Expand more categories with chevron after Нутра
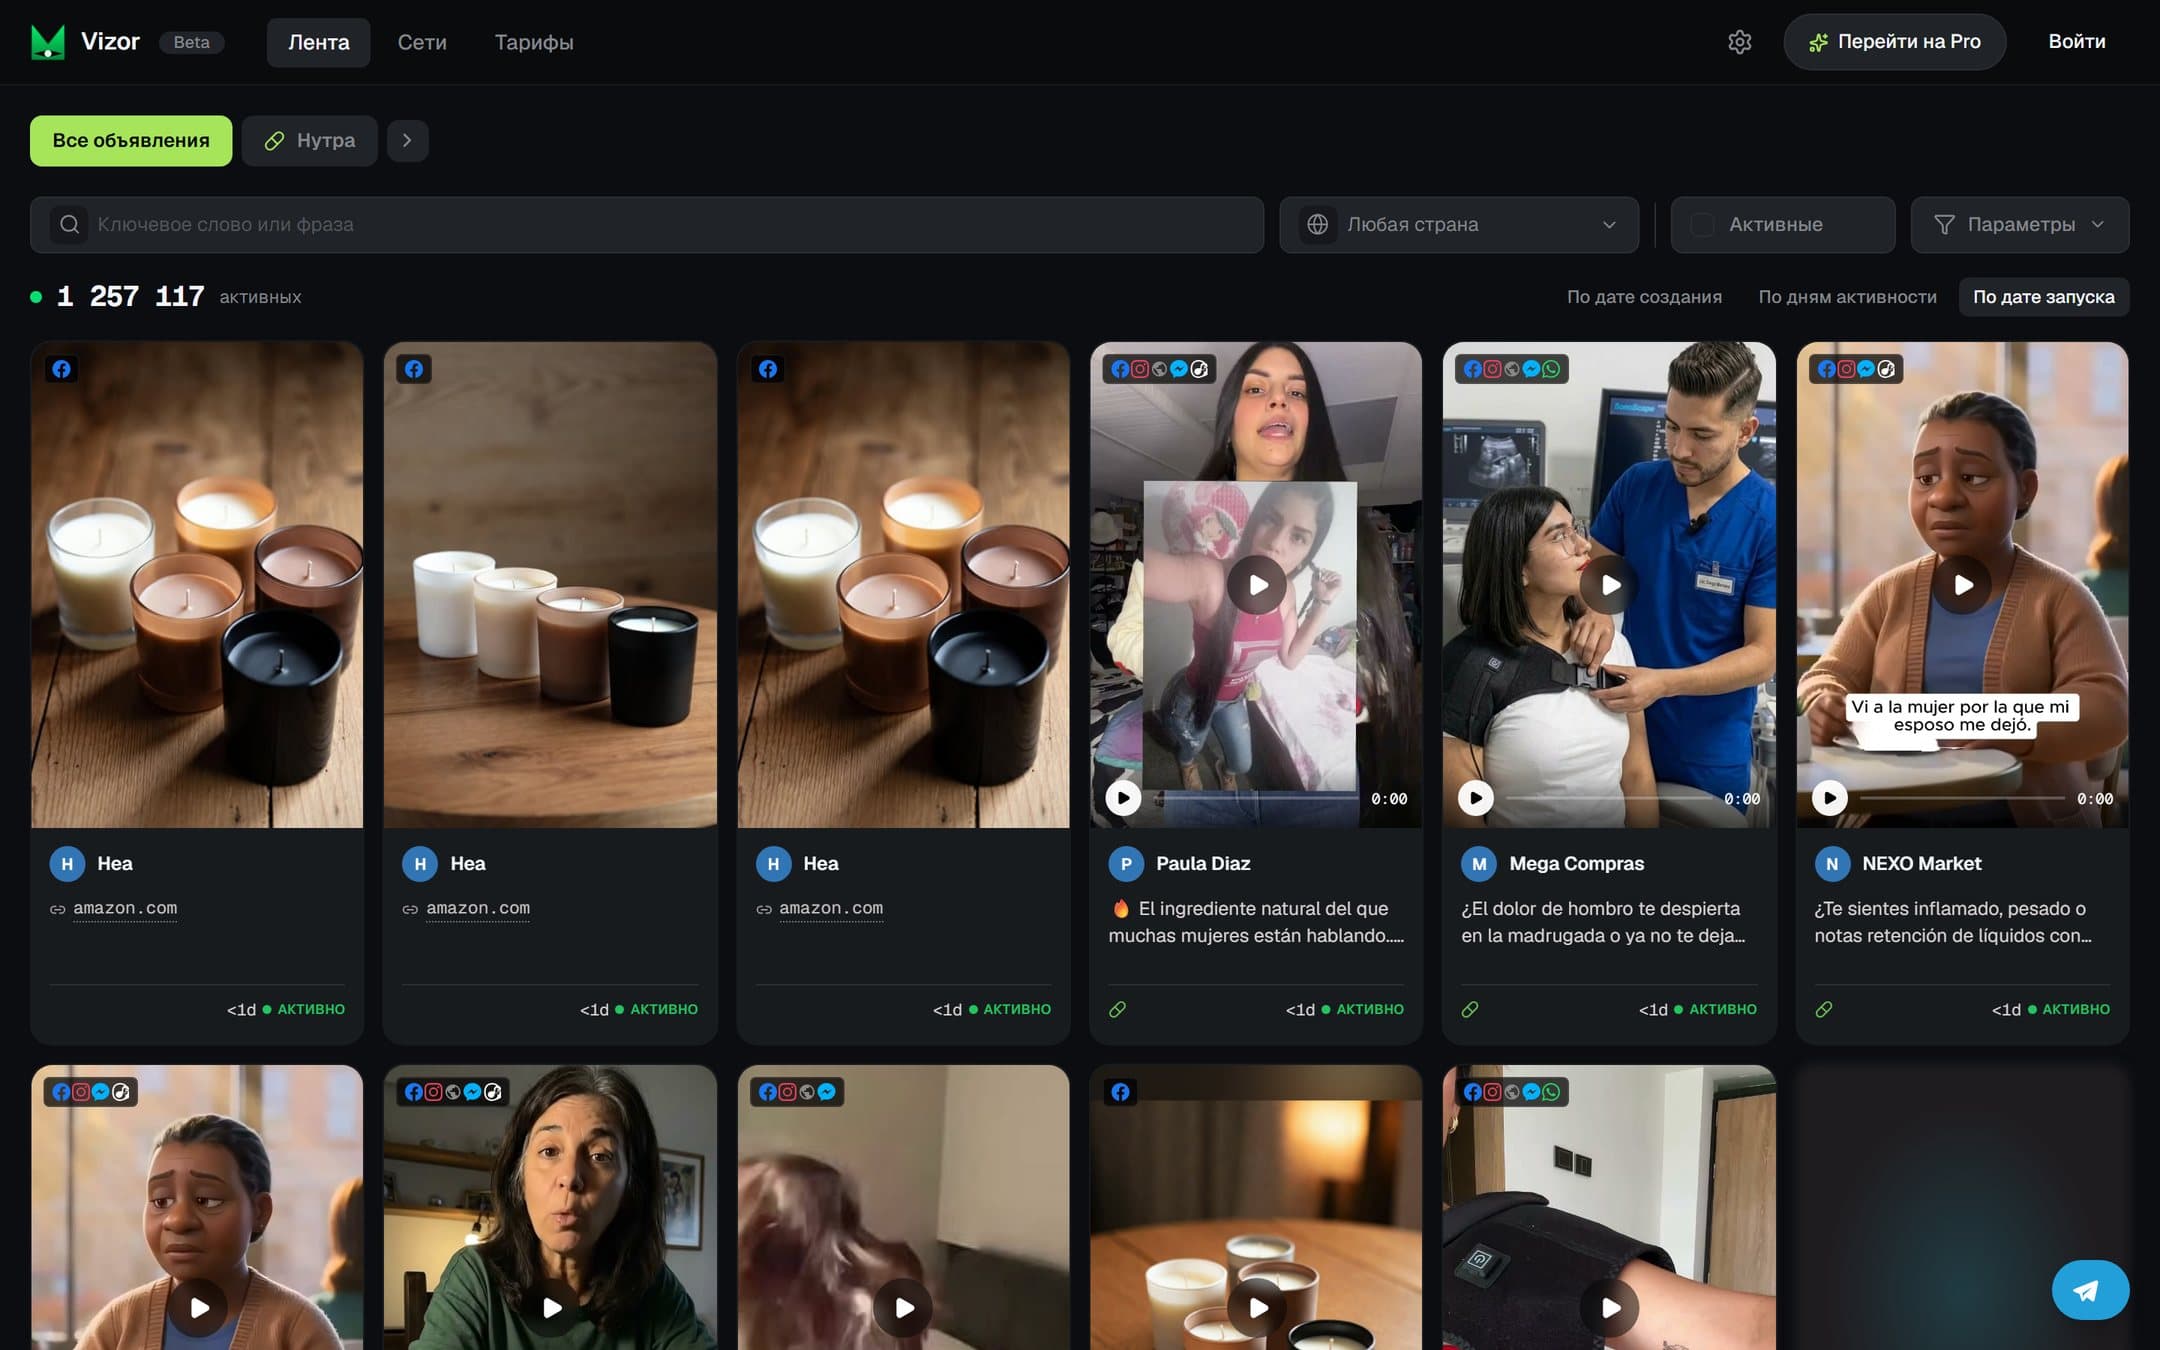2160x1350 pixels. pyautogui.click(x=407, y=141)
